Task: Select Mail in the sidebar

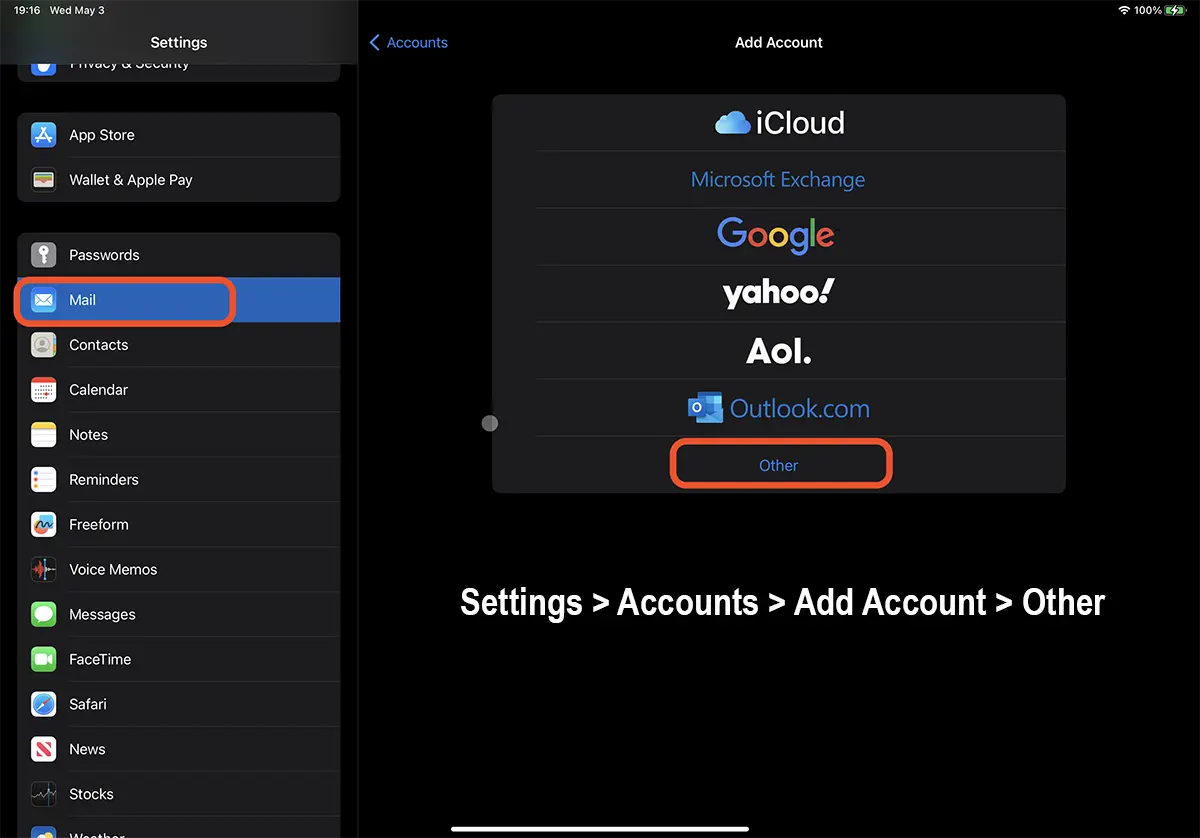Action: [x=179, y=300]
